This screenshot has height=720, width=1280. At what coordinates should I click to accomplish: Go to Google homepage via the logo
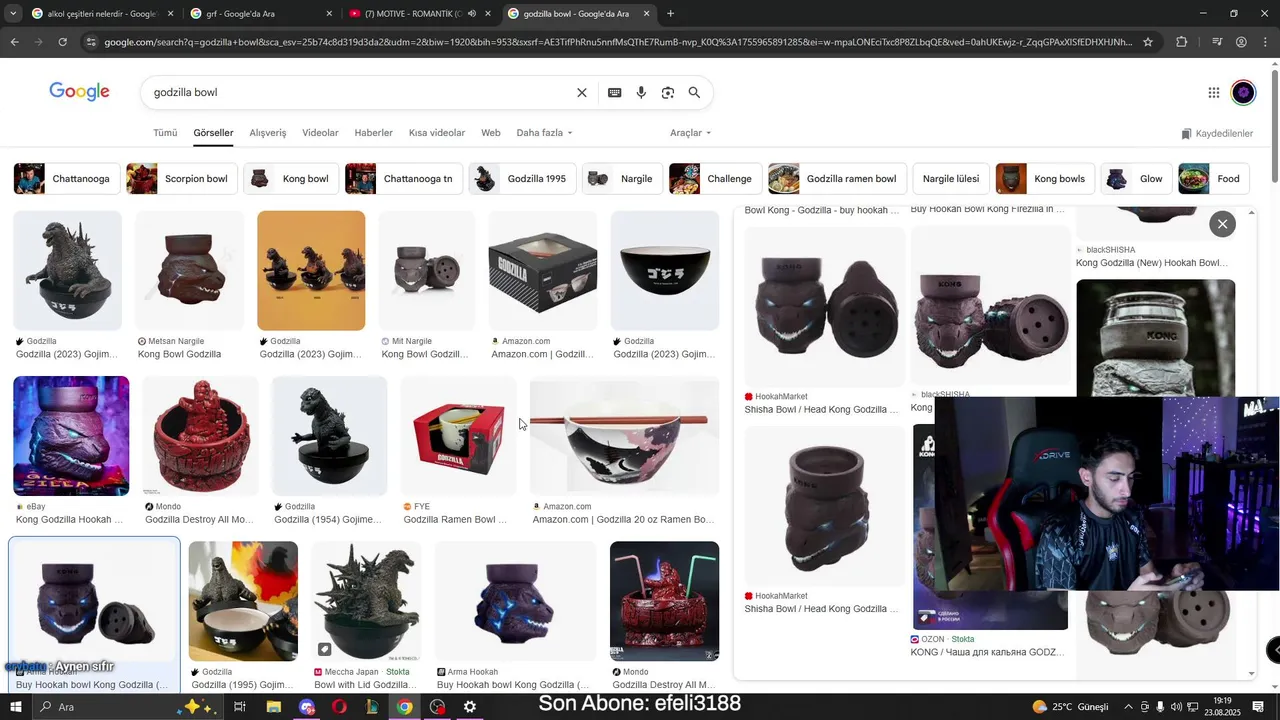click(x=79, y=92)
